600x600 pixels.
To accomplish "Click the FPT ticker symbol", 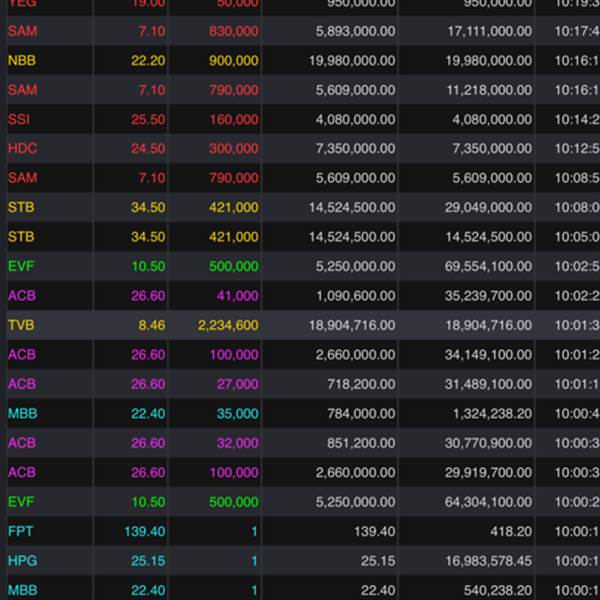I will (x=21, y=531).
